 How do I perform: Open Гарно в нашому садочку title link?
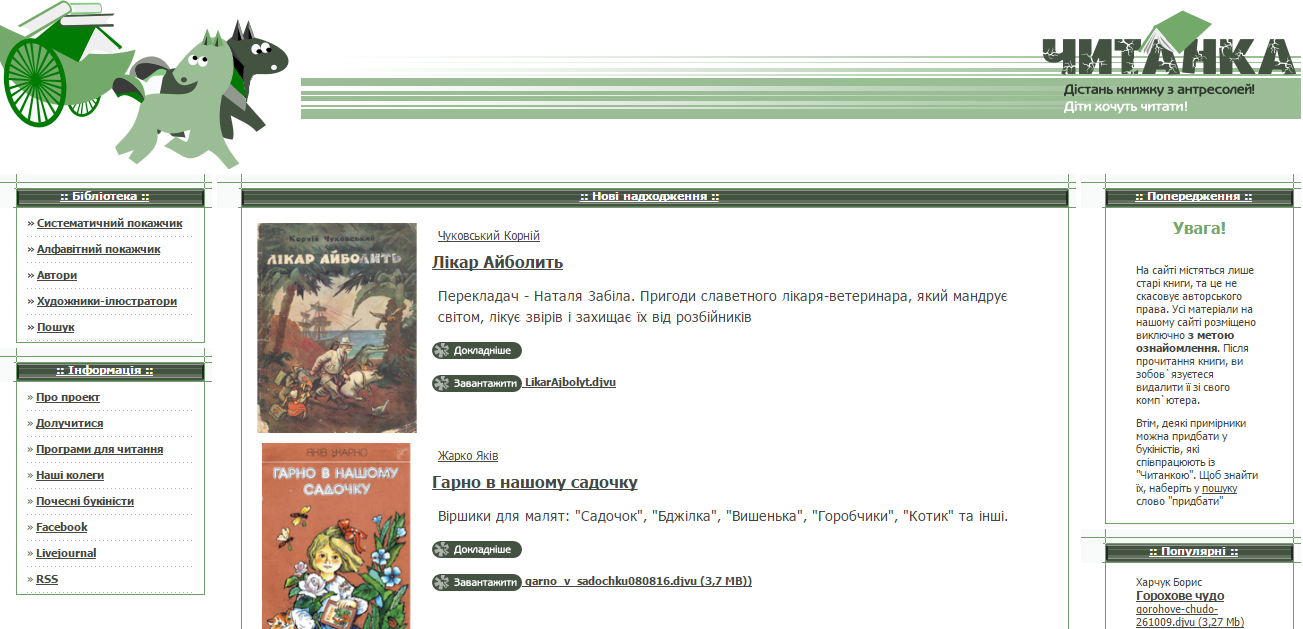click(535, 482)
